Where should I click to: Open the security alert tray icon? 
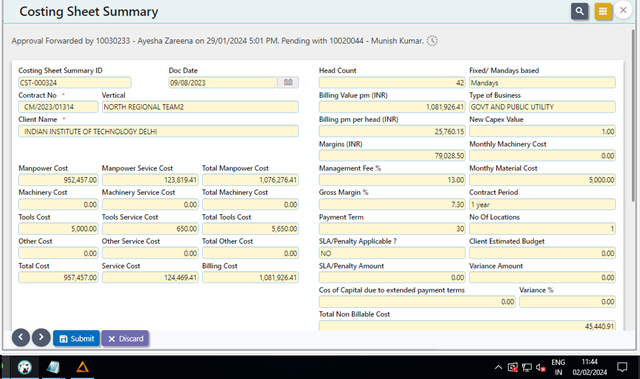pos(513,367)
